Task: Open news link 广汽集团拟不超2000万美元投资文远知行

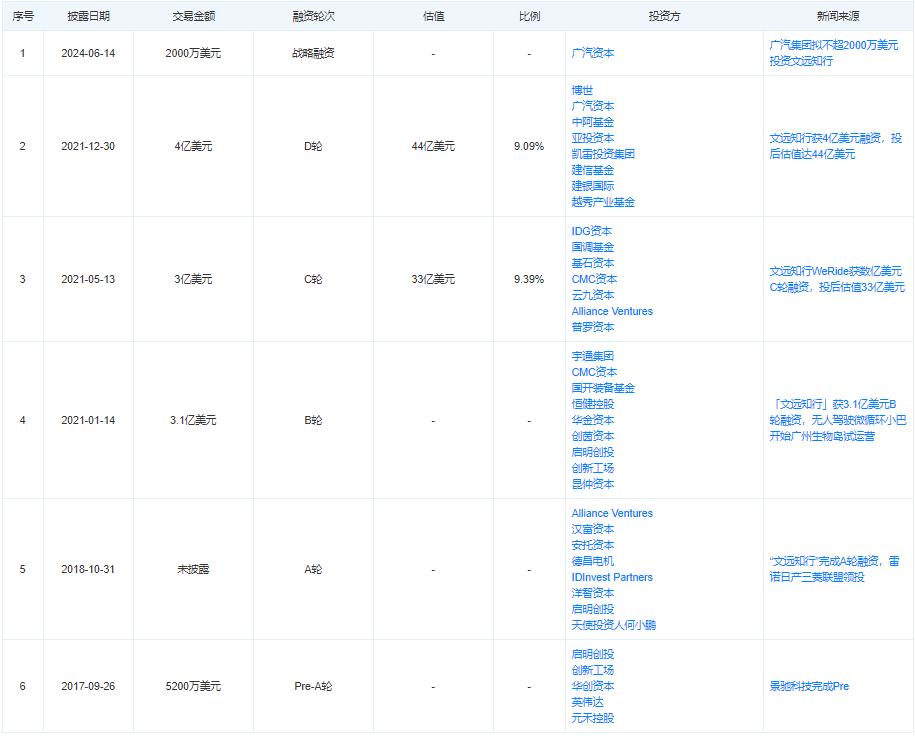Action: coord(833,53)
